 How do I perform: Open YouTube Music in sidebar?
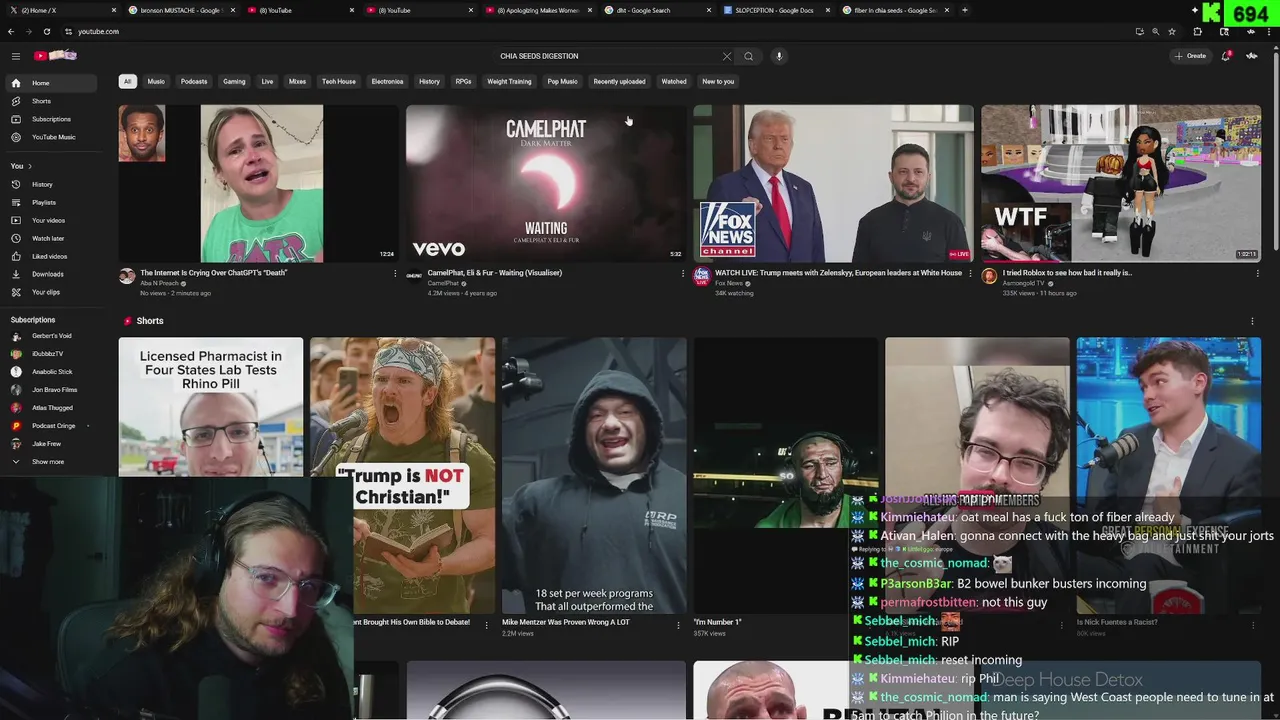pos(53,137)
